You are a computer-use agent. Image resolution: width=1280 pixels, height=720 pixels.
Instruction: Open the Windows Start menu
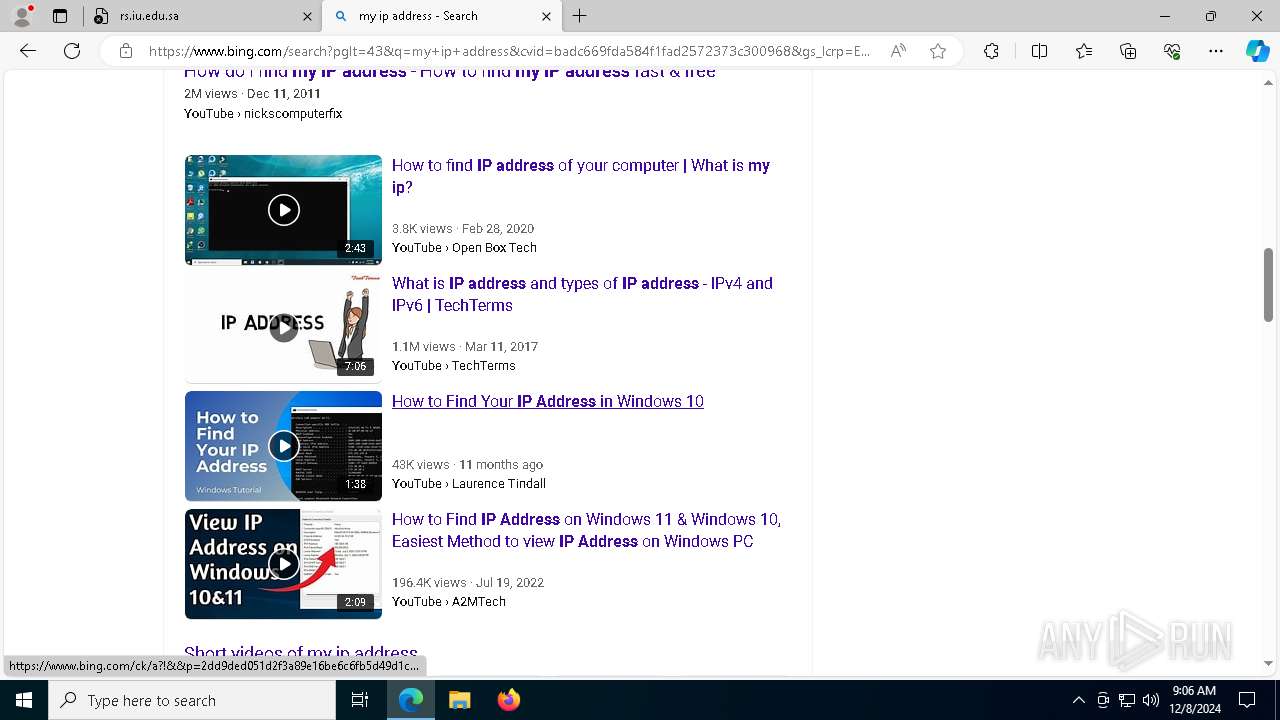[x=24, y=700]
